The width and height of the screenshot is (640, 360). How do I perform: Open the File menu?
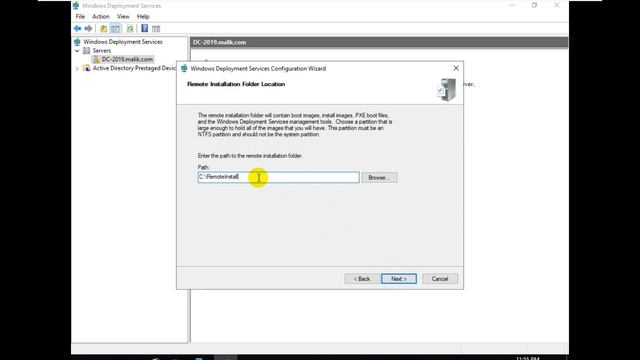tap(80, 16)
